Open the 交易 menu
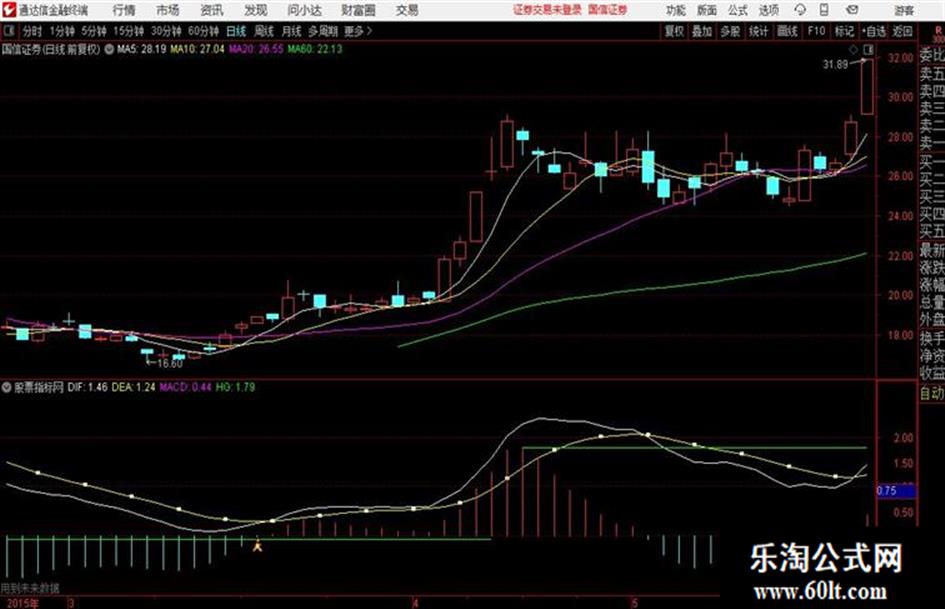The image size is (945, 609). click(407, 10)
